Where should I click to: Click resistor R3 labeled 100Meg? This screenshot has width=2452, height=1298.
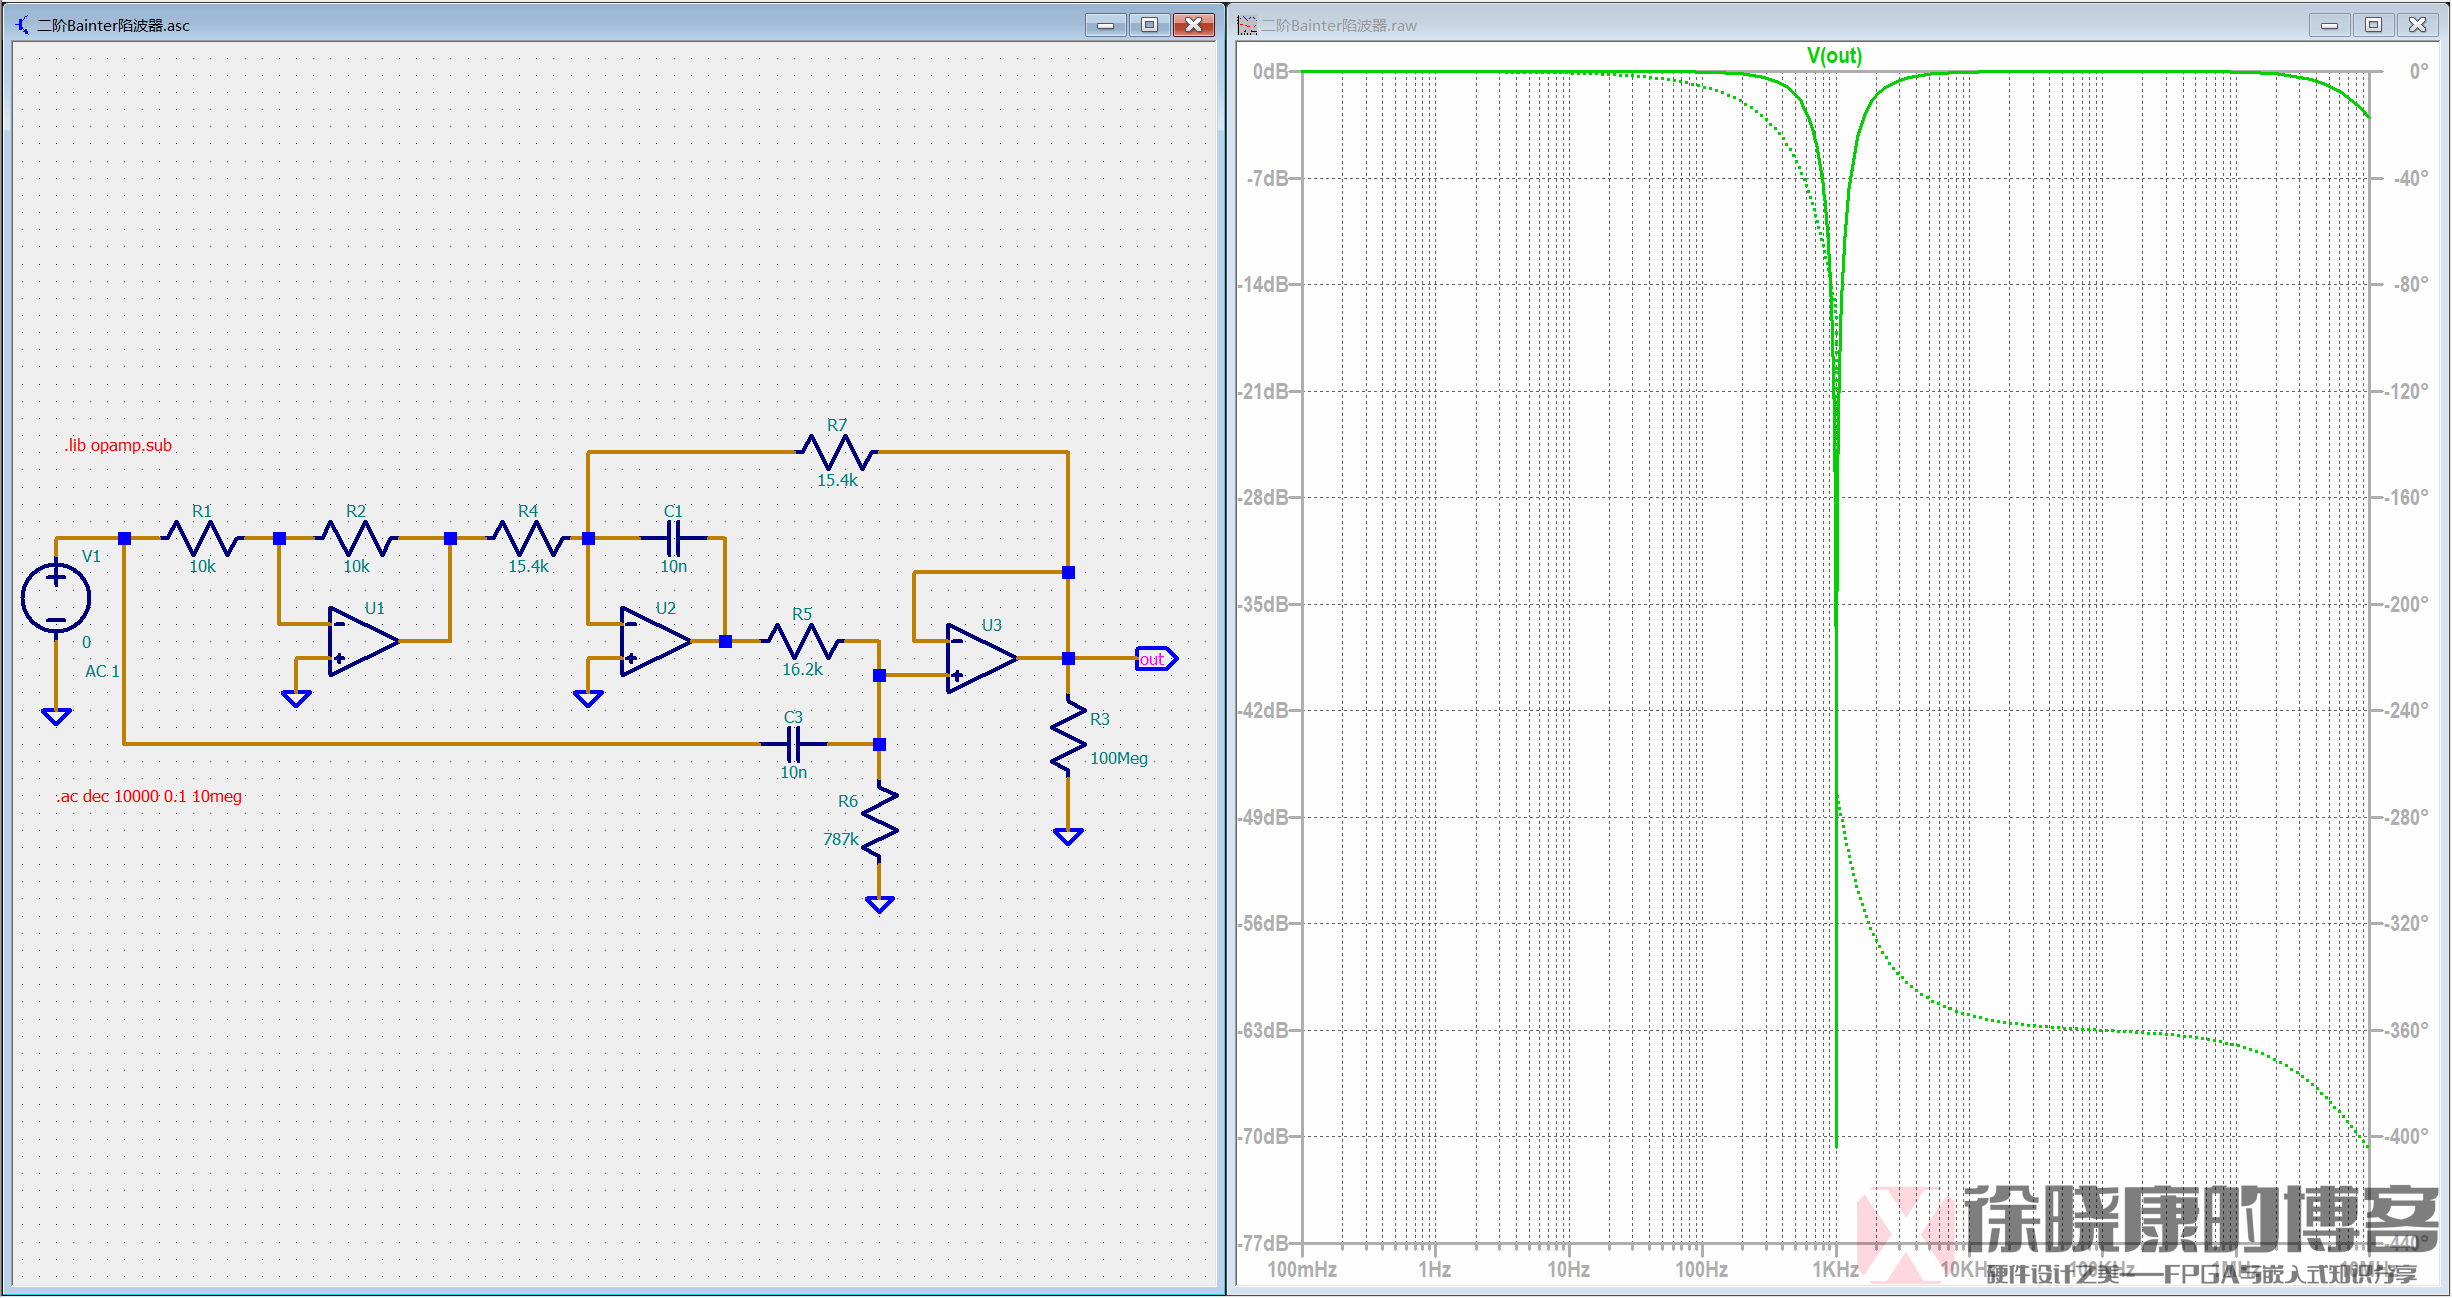pos(1068,738)
